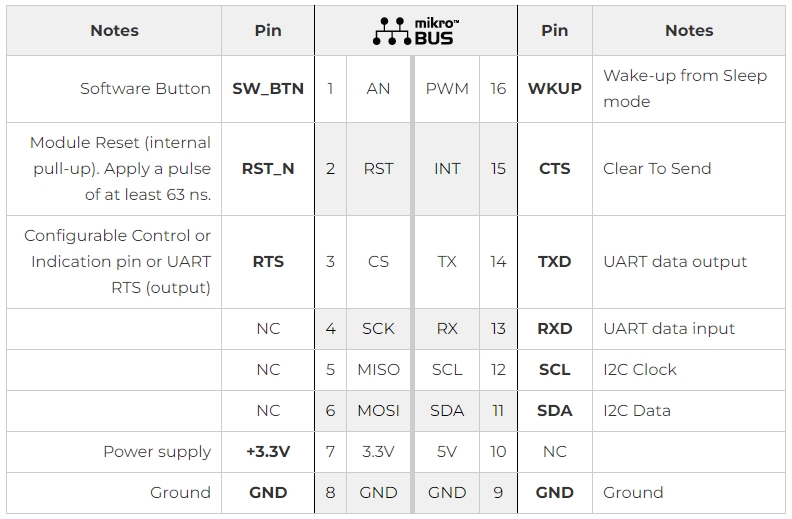Click the Clear To Send description

coord(657,168)
